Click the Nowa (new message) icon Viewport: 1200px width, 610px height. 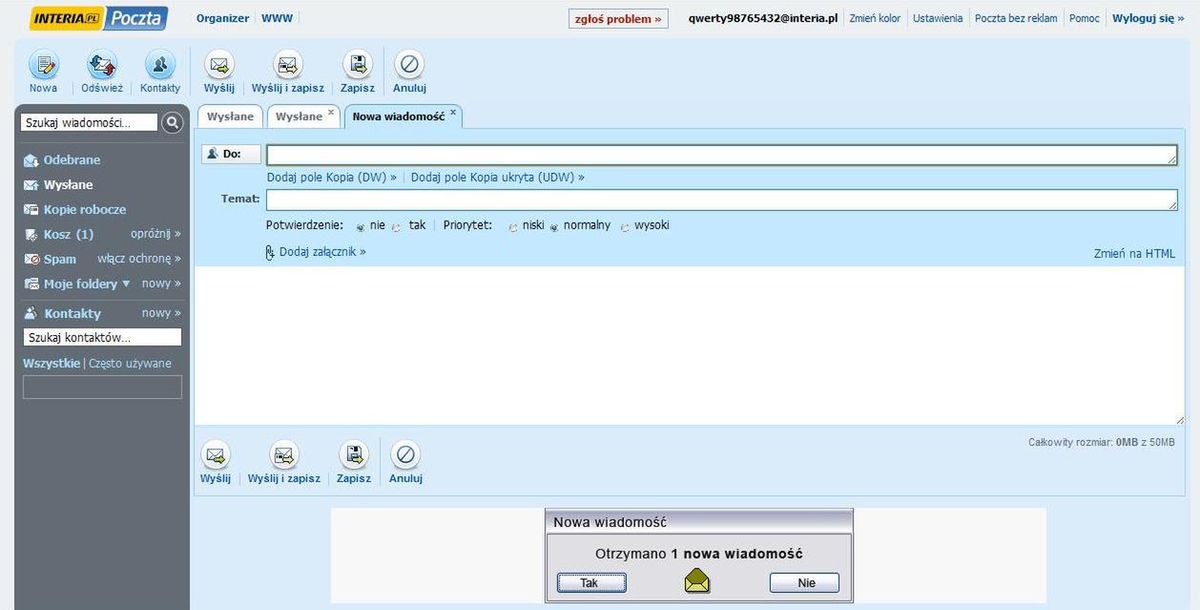pyautogui.click(x=43, y=66)
